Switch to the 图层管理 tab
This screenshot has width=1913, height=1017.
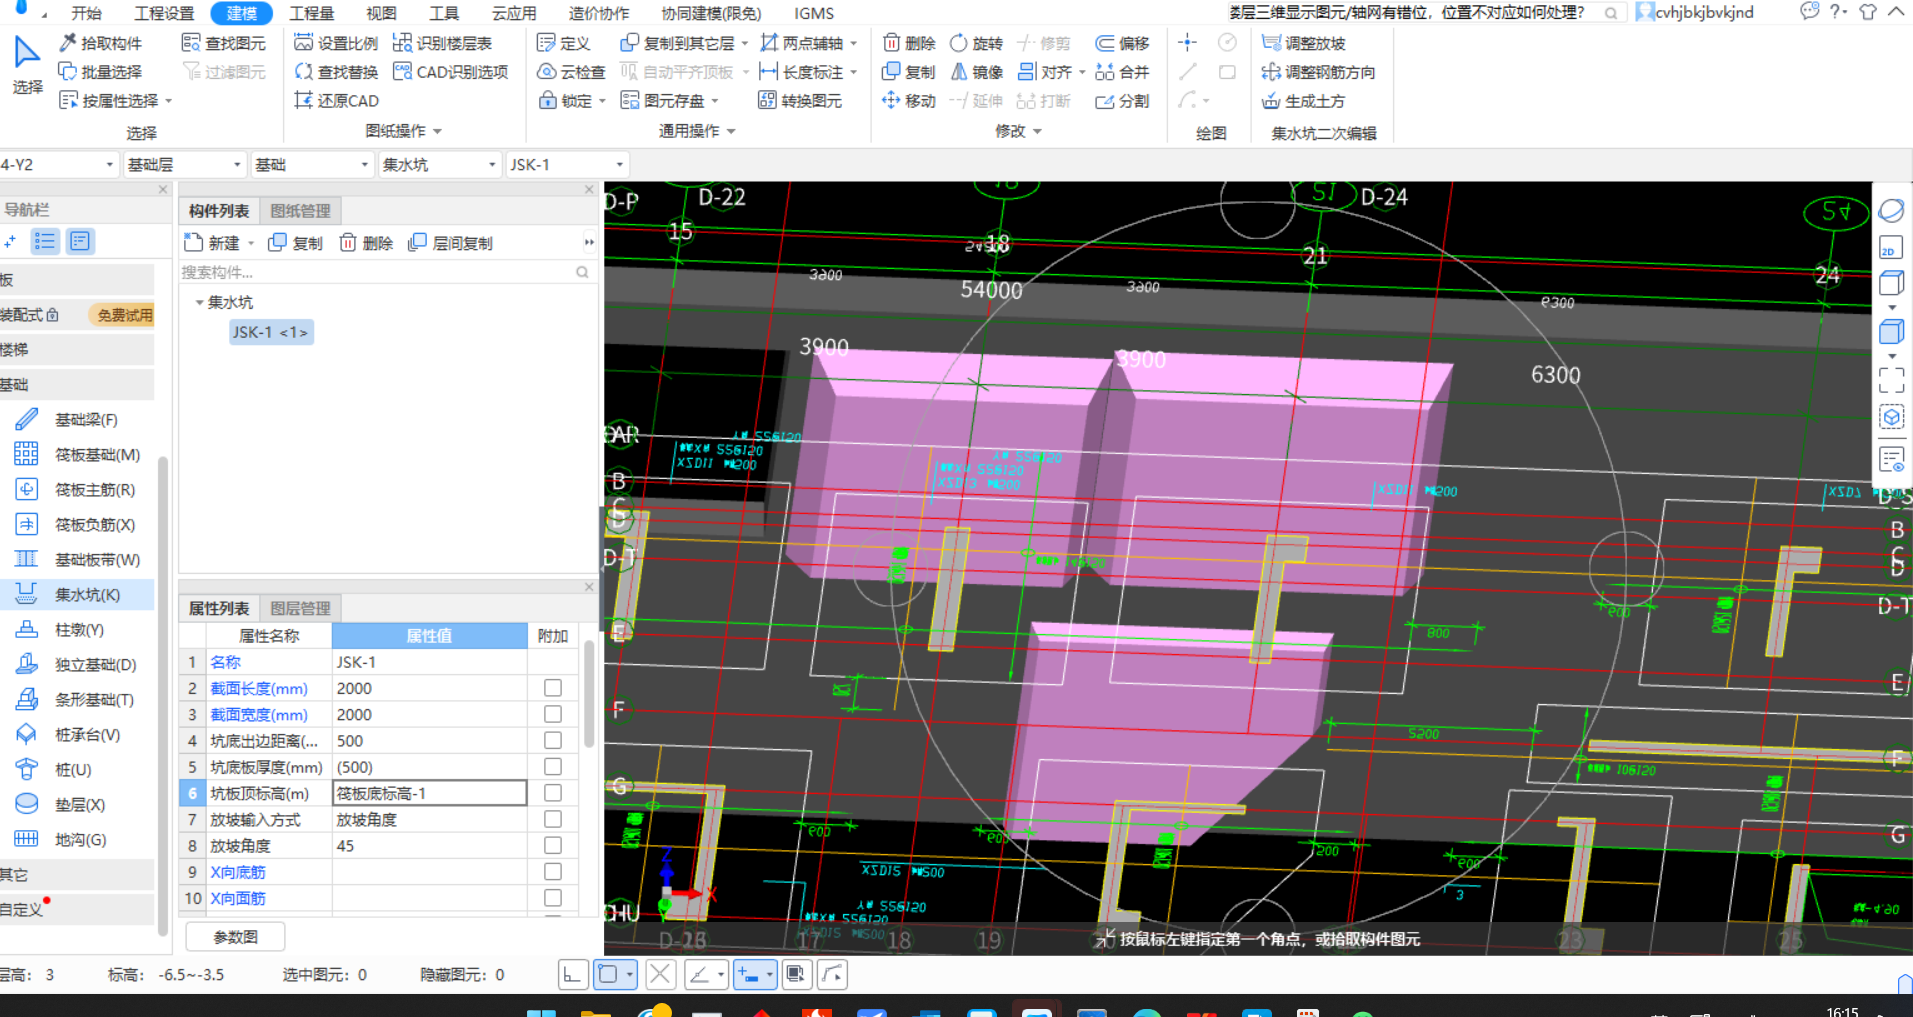coord(300,608)
